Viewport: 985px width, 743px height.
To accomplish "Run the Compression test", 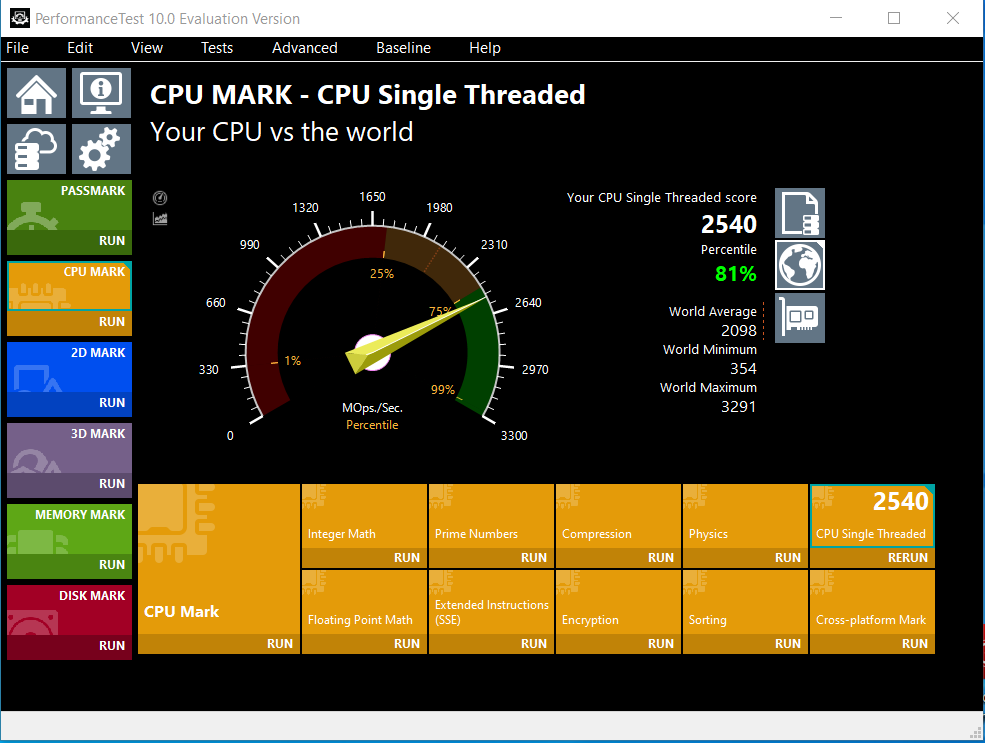I will point(618,558).
